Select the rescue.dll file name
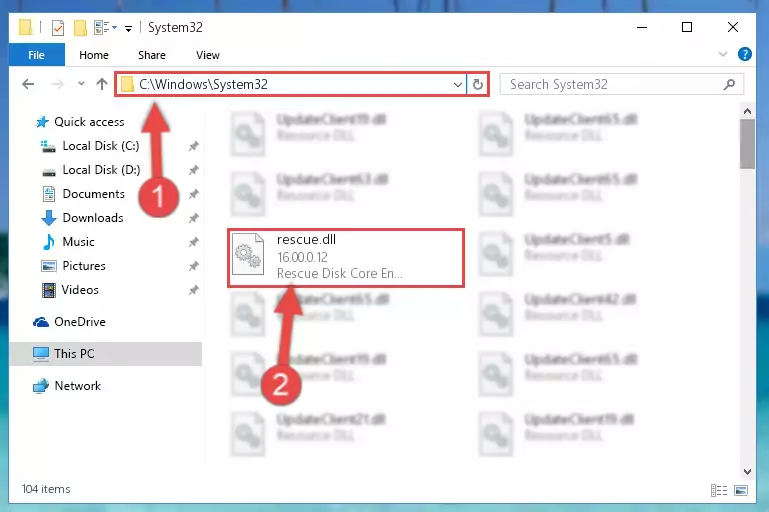Screen dimensions: 769x512 click(x=306, y=239)
